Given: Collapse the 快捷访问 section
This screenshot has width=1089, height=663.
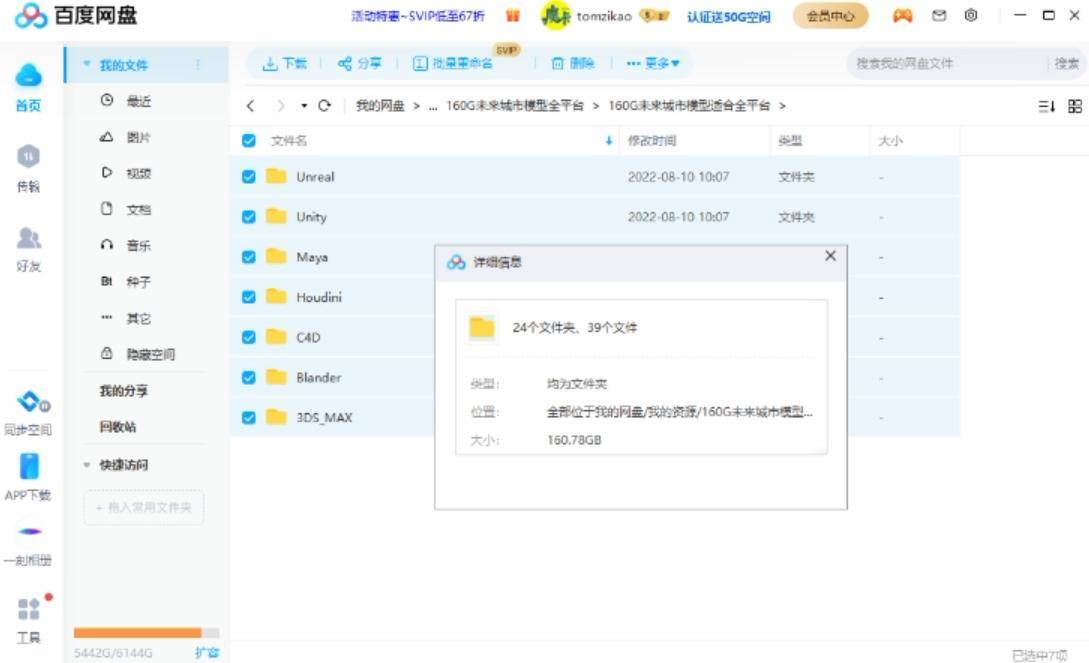Looking at the screenshot, I should [x=87, y=464].
